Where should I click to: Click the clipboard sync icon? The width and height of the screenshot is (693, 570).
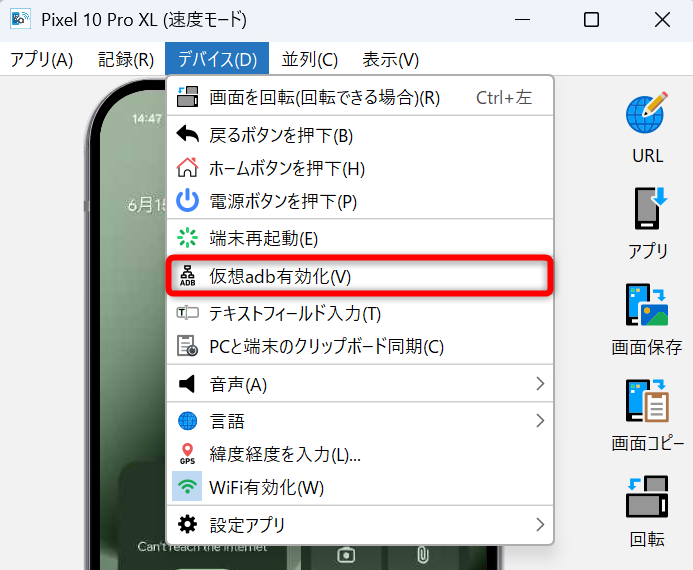(x=187, y=346)
